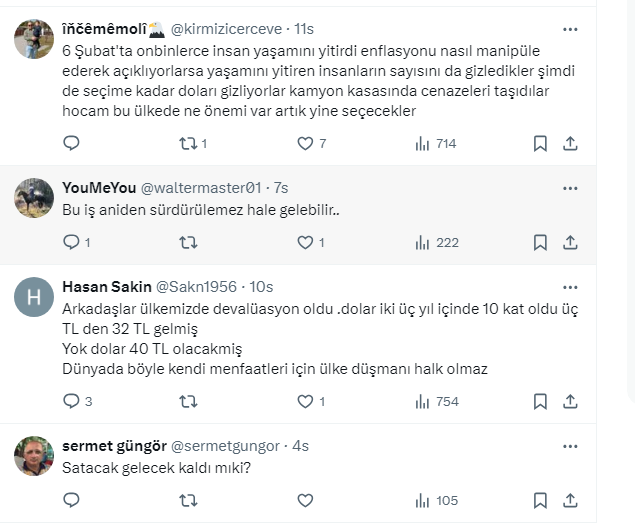Retweet the kirmizicerceve tweet
This screenshot has height=523, width=635.
click(x=187, y=144)
